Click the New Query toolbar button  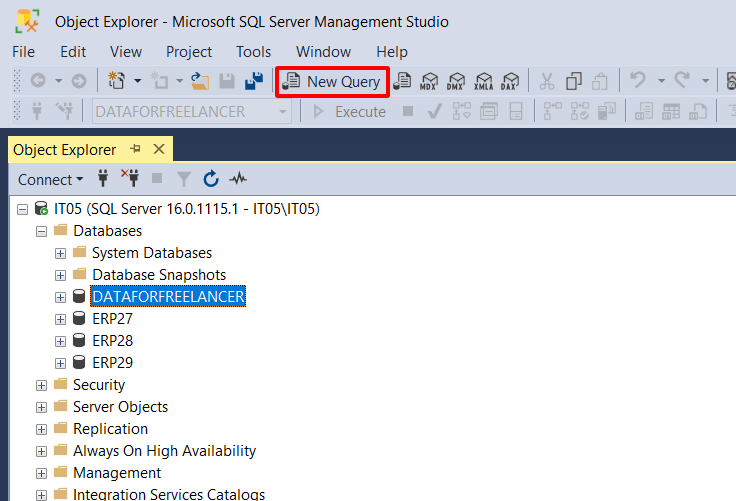[x=332, y=82]
